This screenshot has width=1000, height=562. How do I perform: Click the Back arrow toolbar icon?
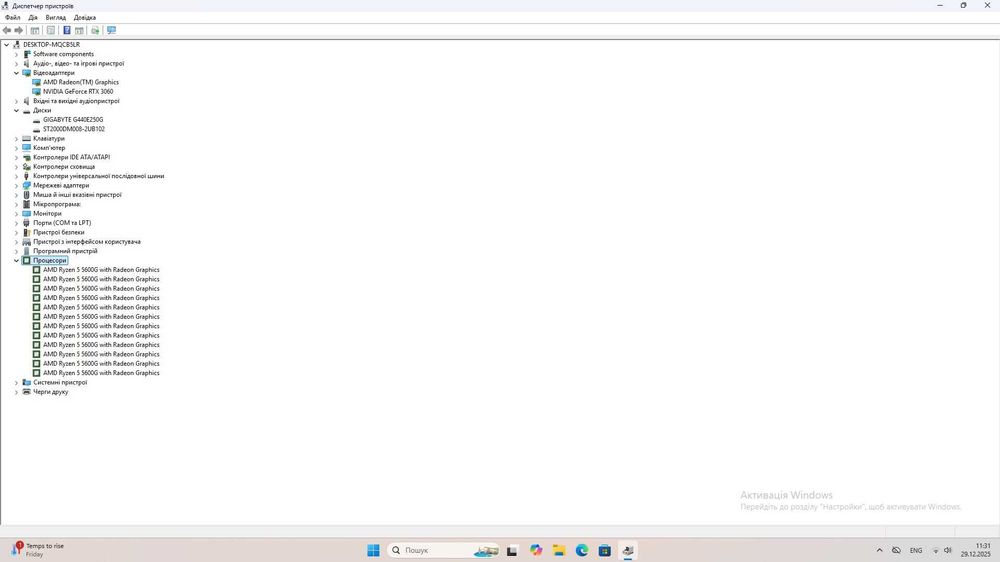(7, 30)
